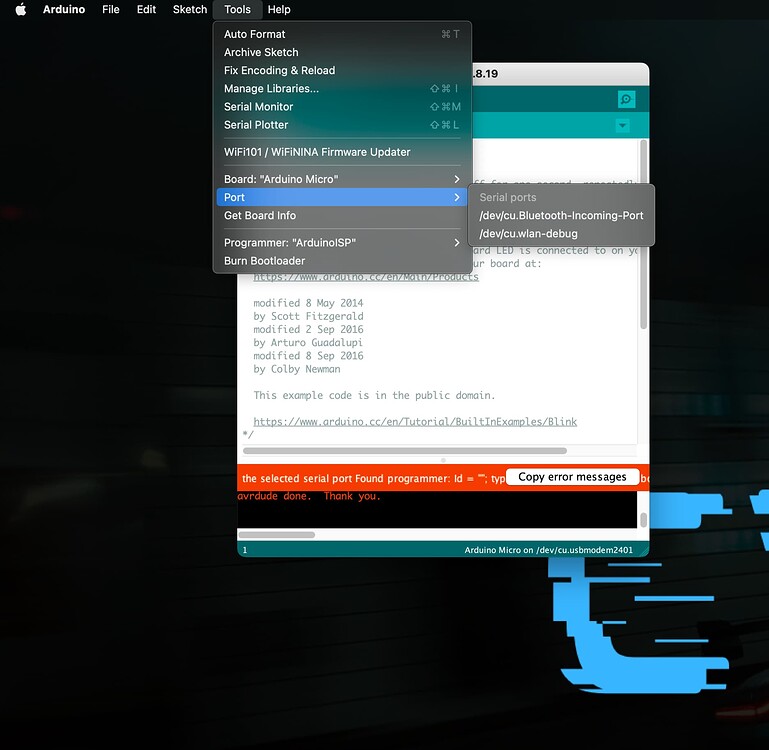This screenshot has width=769, height=750.
Task: Open the tab dropdown arrow in Arduino window
Action: point(622,126)
